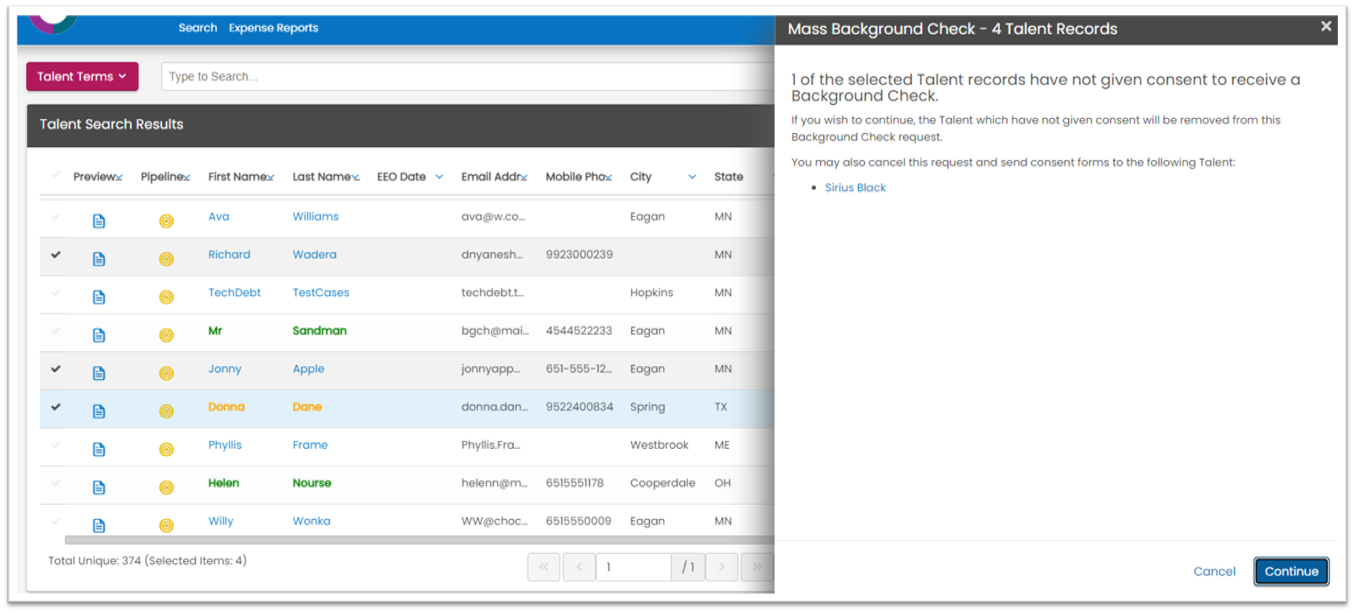The height and width of the screenshot is (613, 1355).
Task: Select the Ava Williams row checkbox
Action: tap(56, 217)
